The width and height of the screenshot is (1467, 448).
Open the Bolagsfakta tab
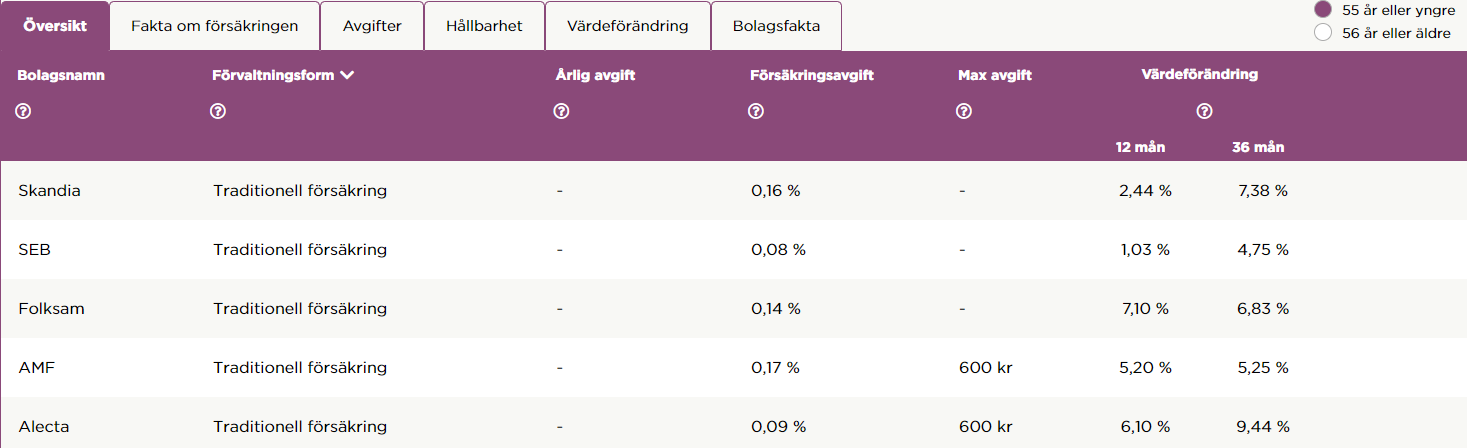point(776,26)
